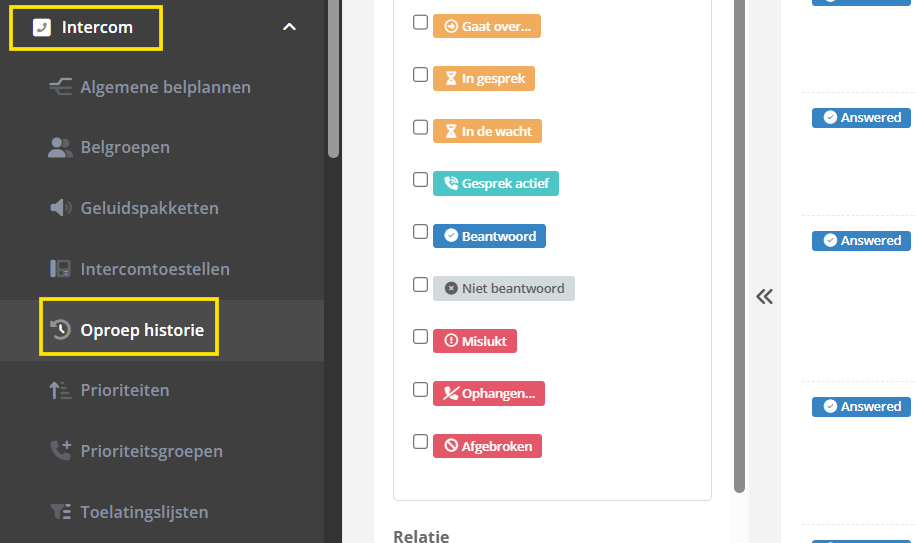This screenshot has height=543, width=916.
Task: Enable the Beantwoord status checkbox
Action: pyautogui.click(x=421, y=232)
